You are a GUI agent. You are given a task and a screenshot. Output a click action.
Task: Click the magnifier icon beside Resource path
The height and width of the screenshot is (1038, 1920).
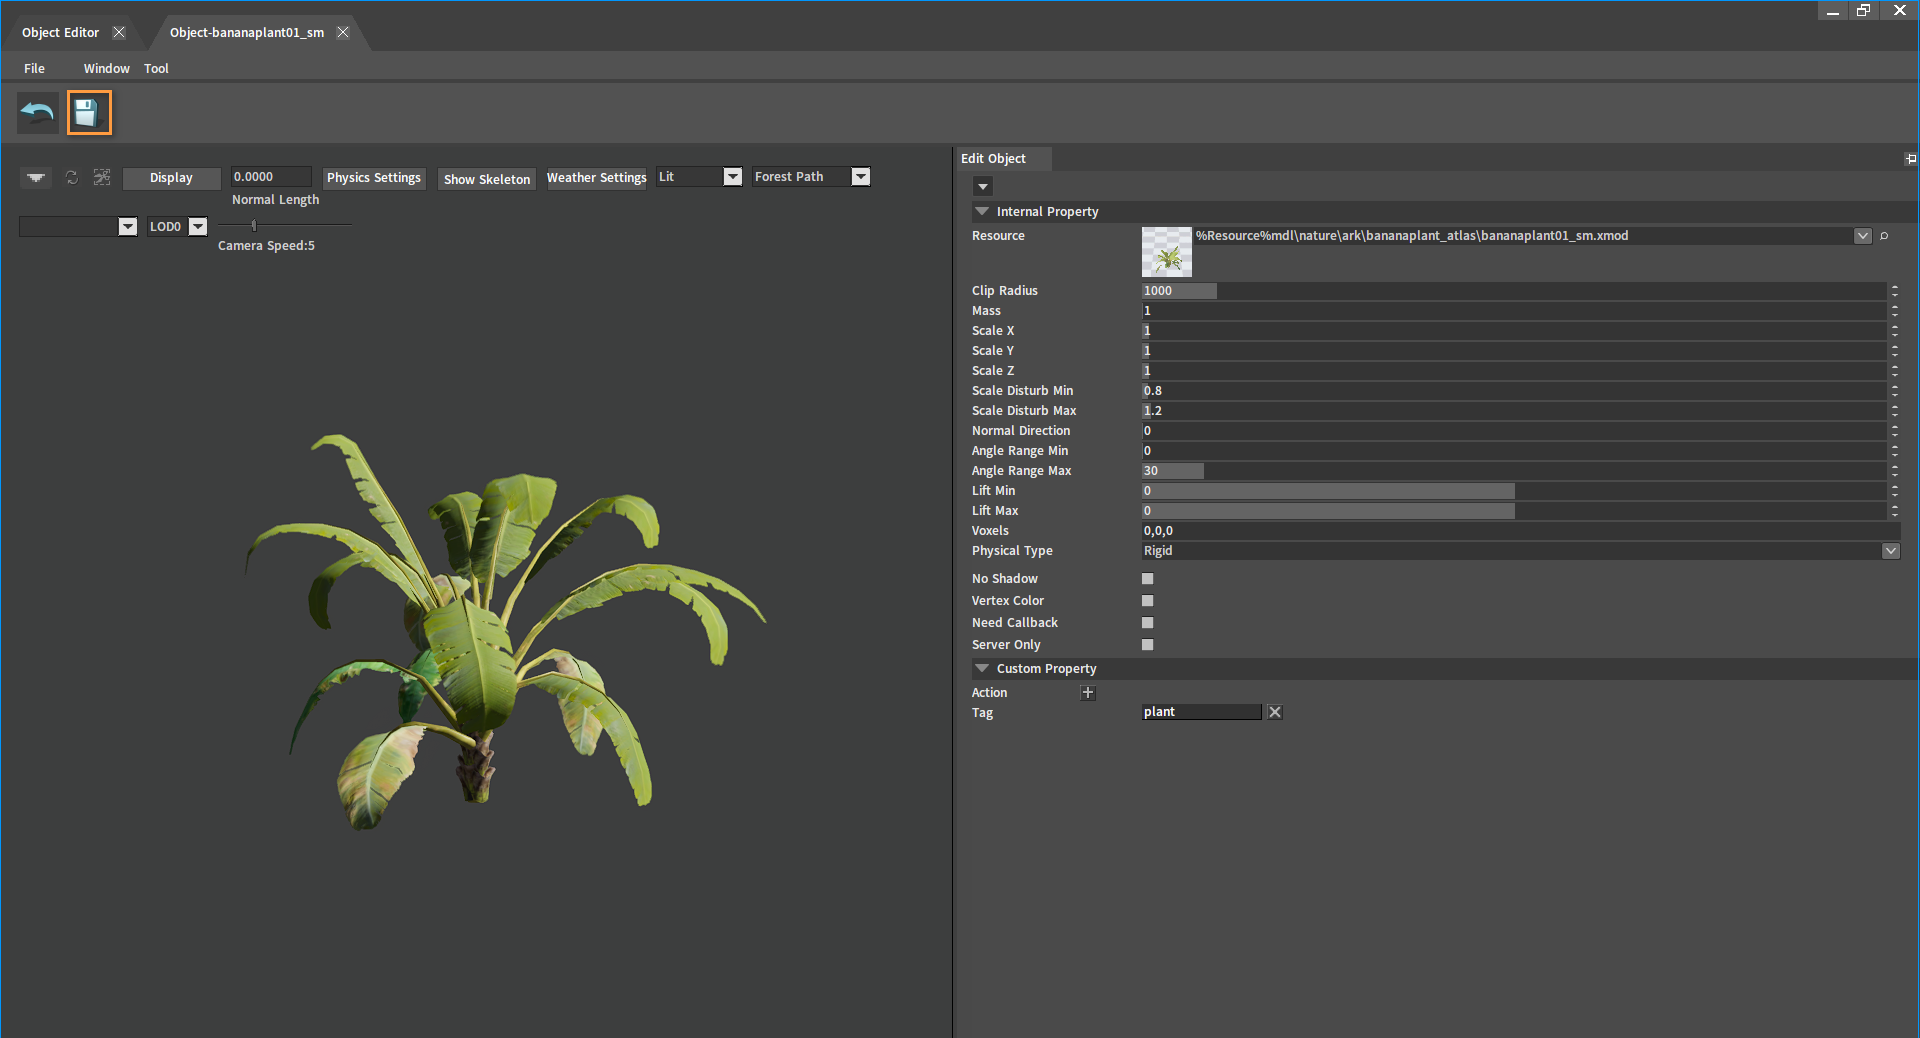(x=1884, y=236)
